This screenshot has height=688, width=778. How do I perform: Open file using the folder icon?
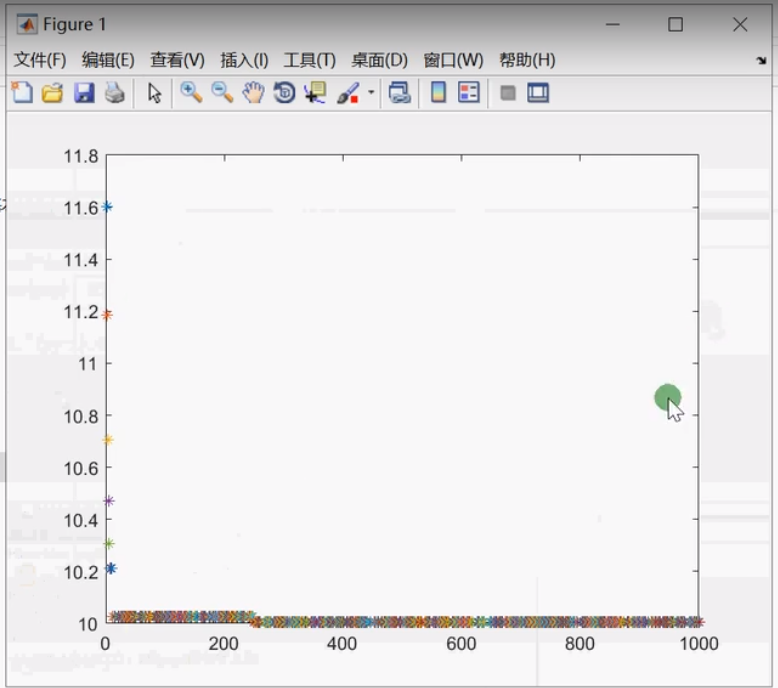[53, 93]
